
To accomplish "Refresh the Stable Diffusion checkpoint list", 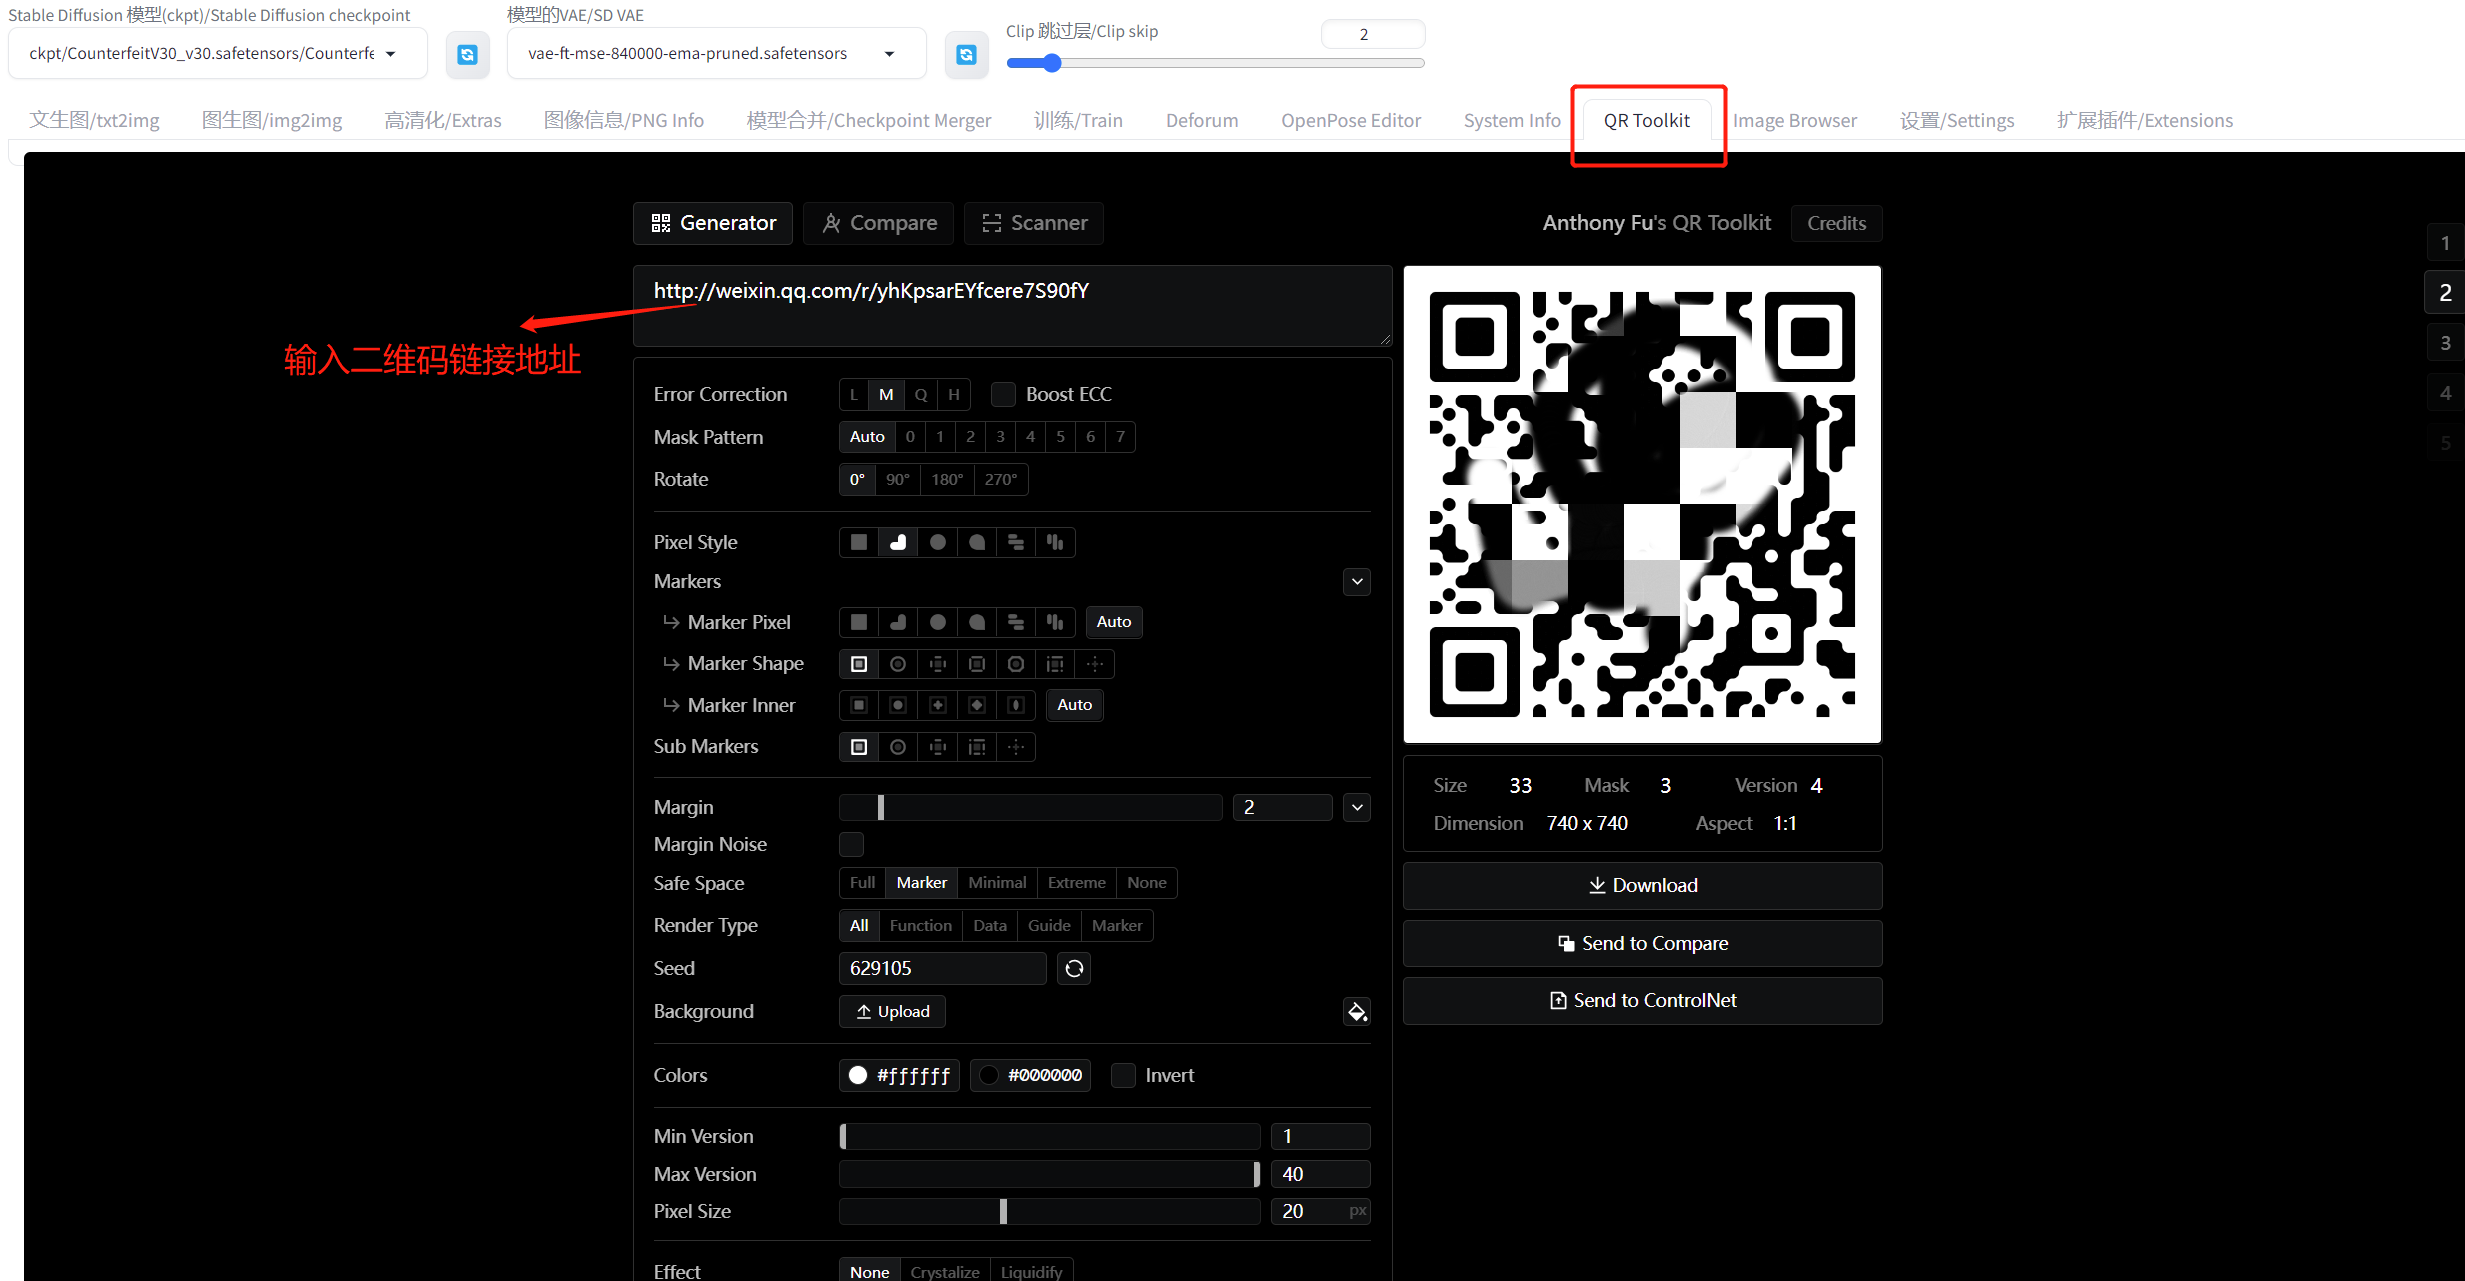I will [467, 54].
